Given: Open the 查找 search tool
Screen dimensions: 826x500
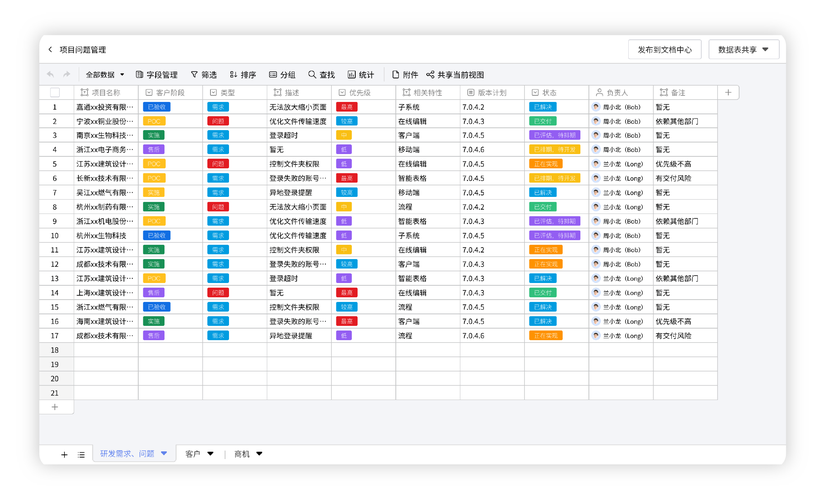Looking at the screenshot, I should (x=321, y=75).
